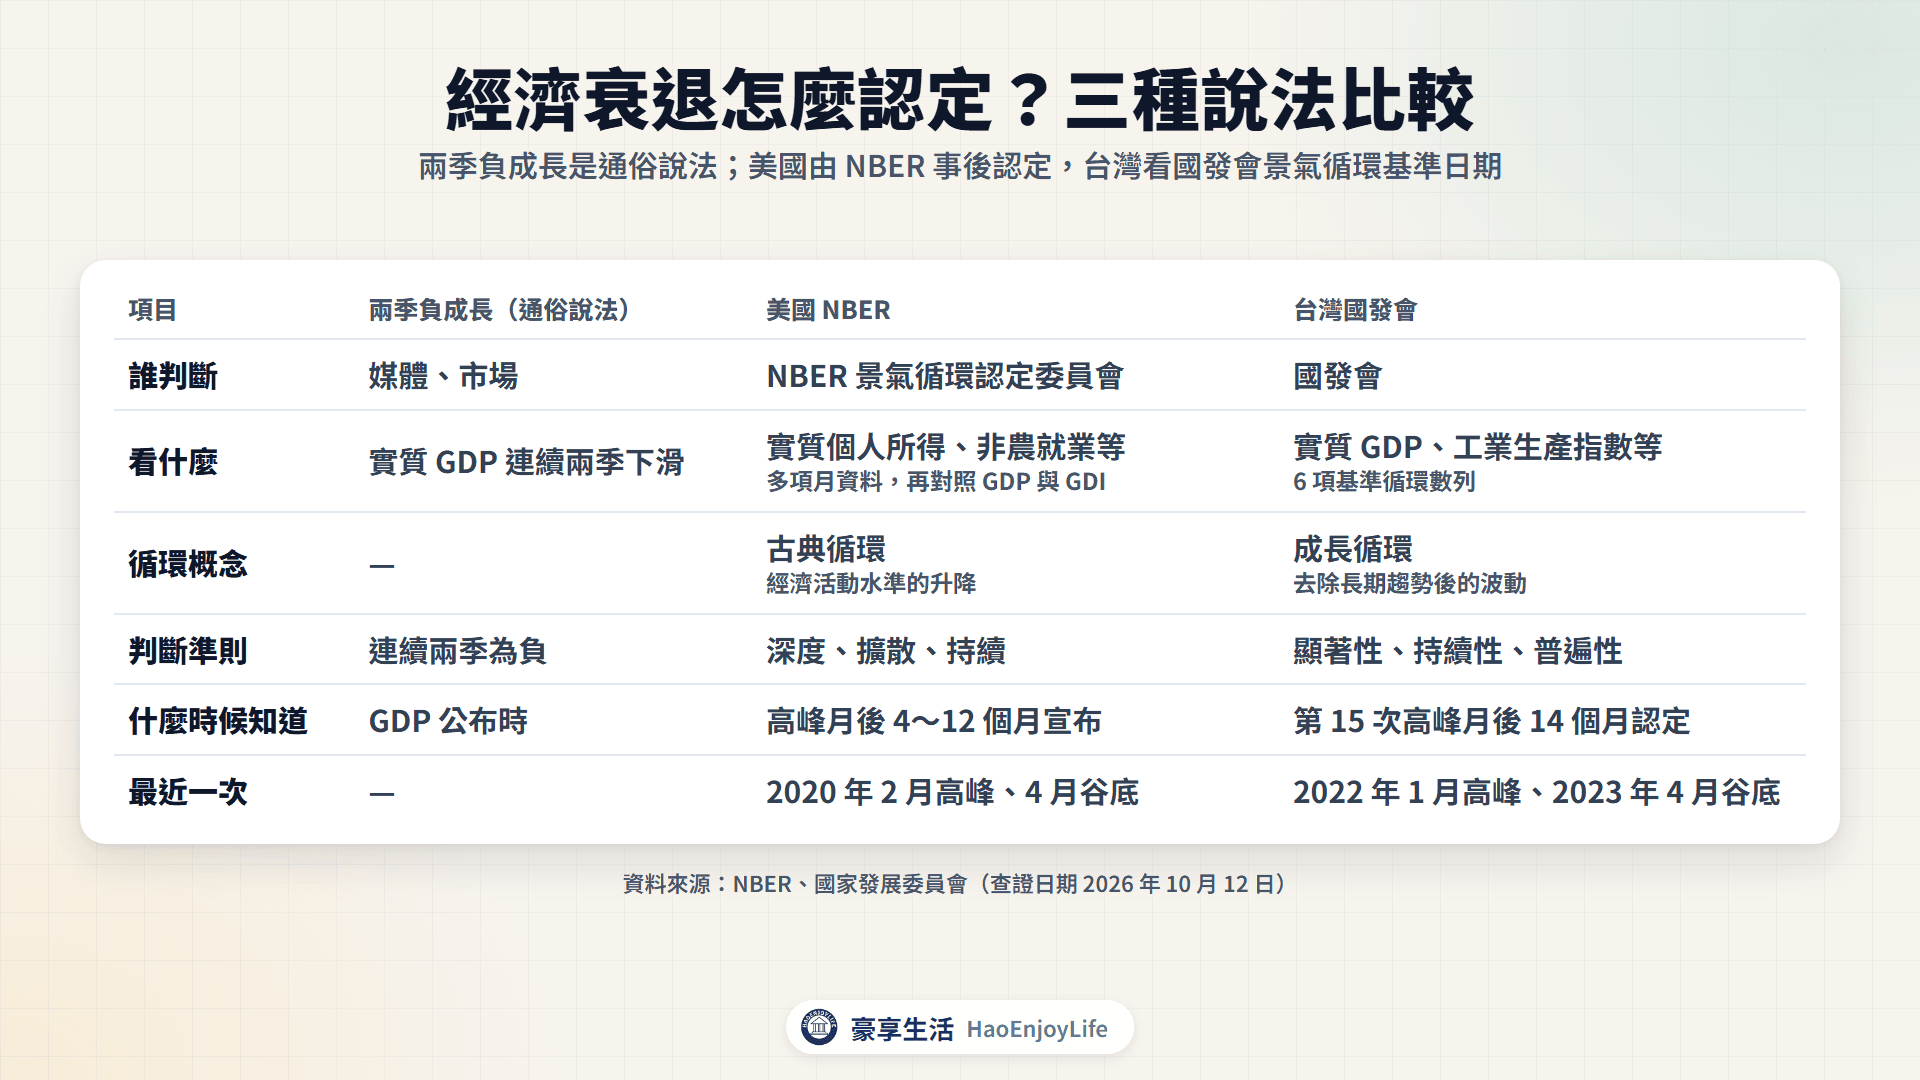Screen dimensions: 1920x1080
Task: Click the 實質 GDP 連續兩季下滑 cell
Action: 526,462
